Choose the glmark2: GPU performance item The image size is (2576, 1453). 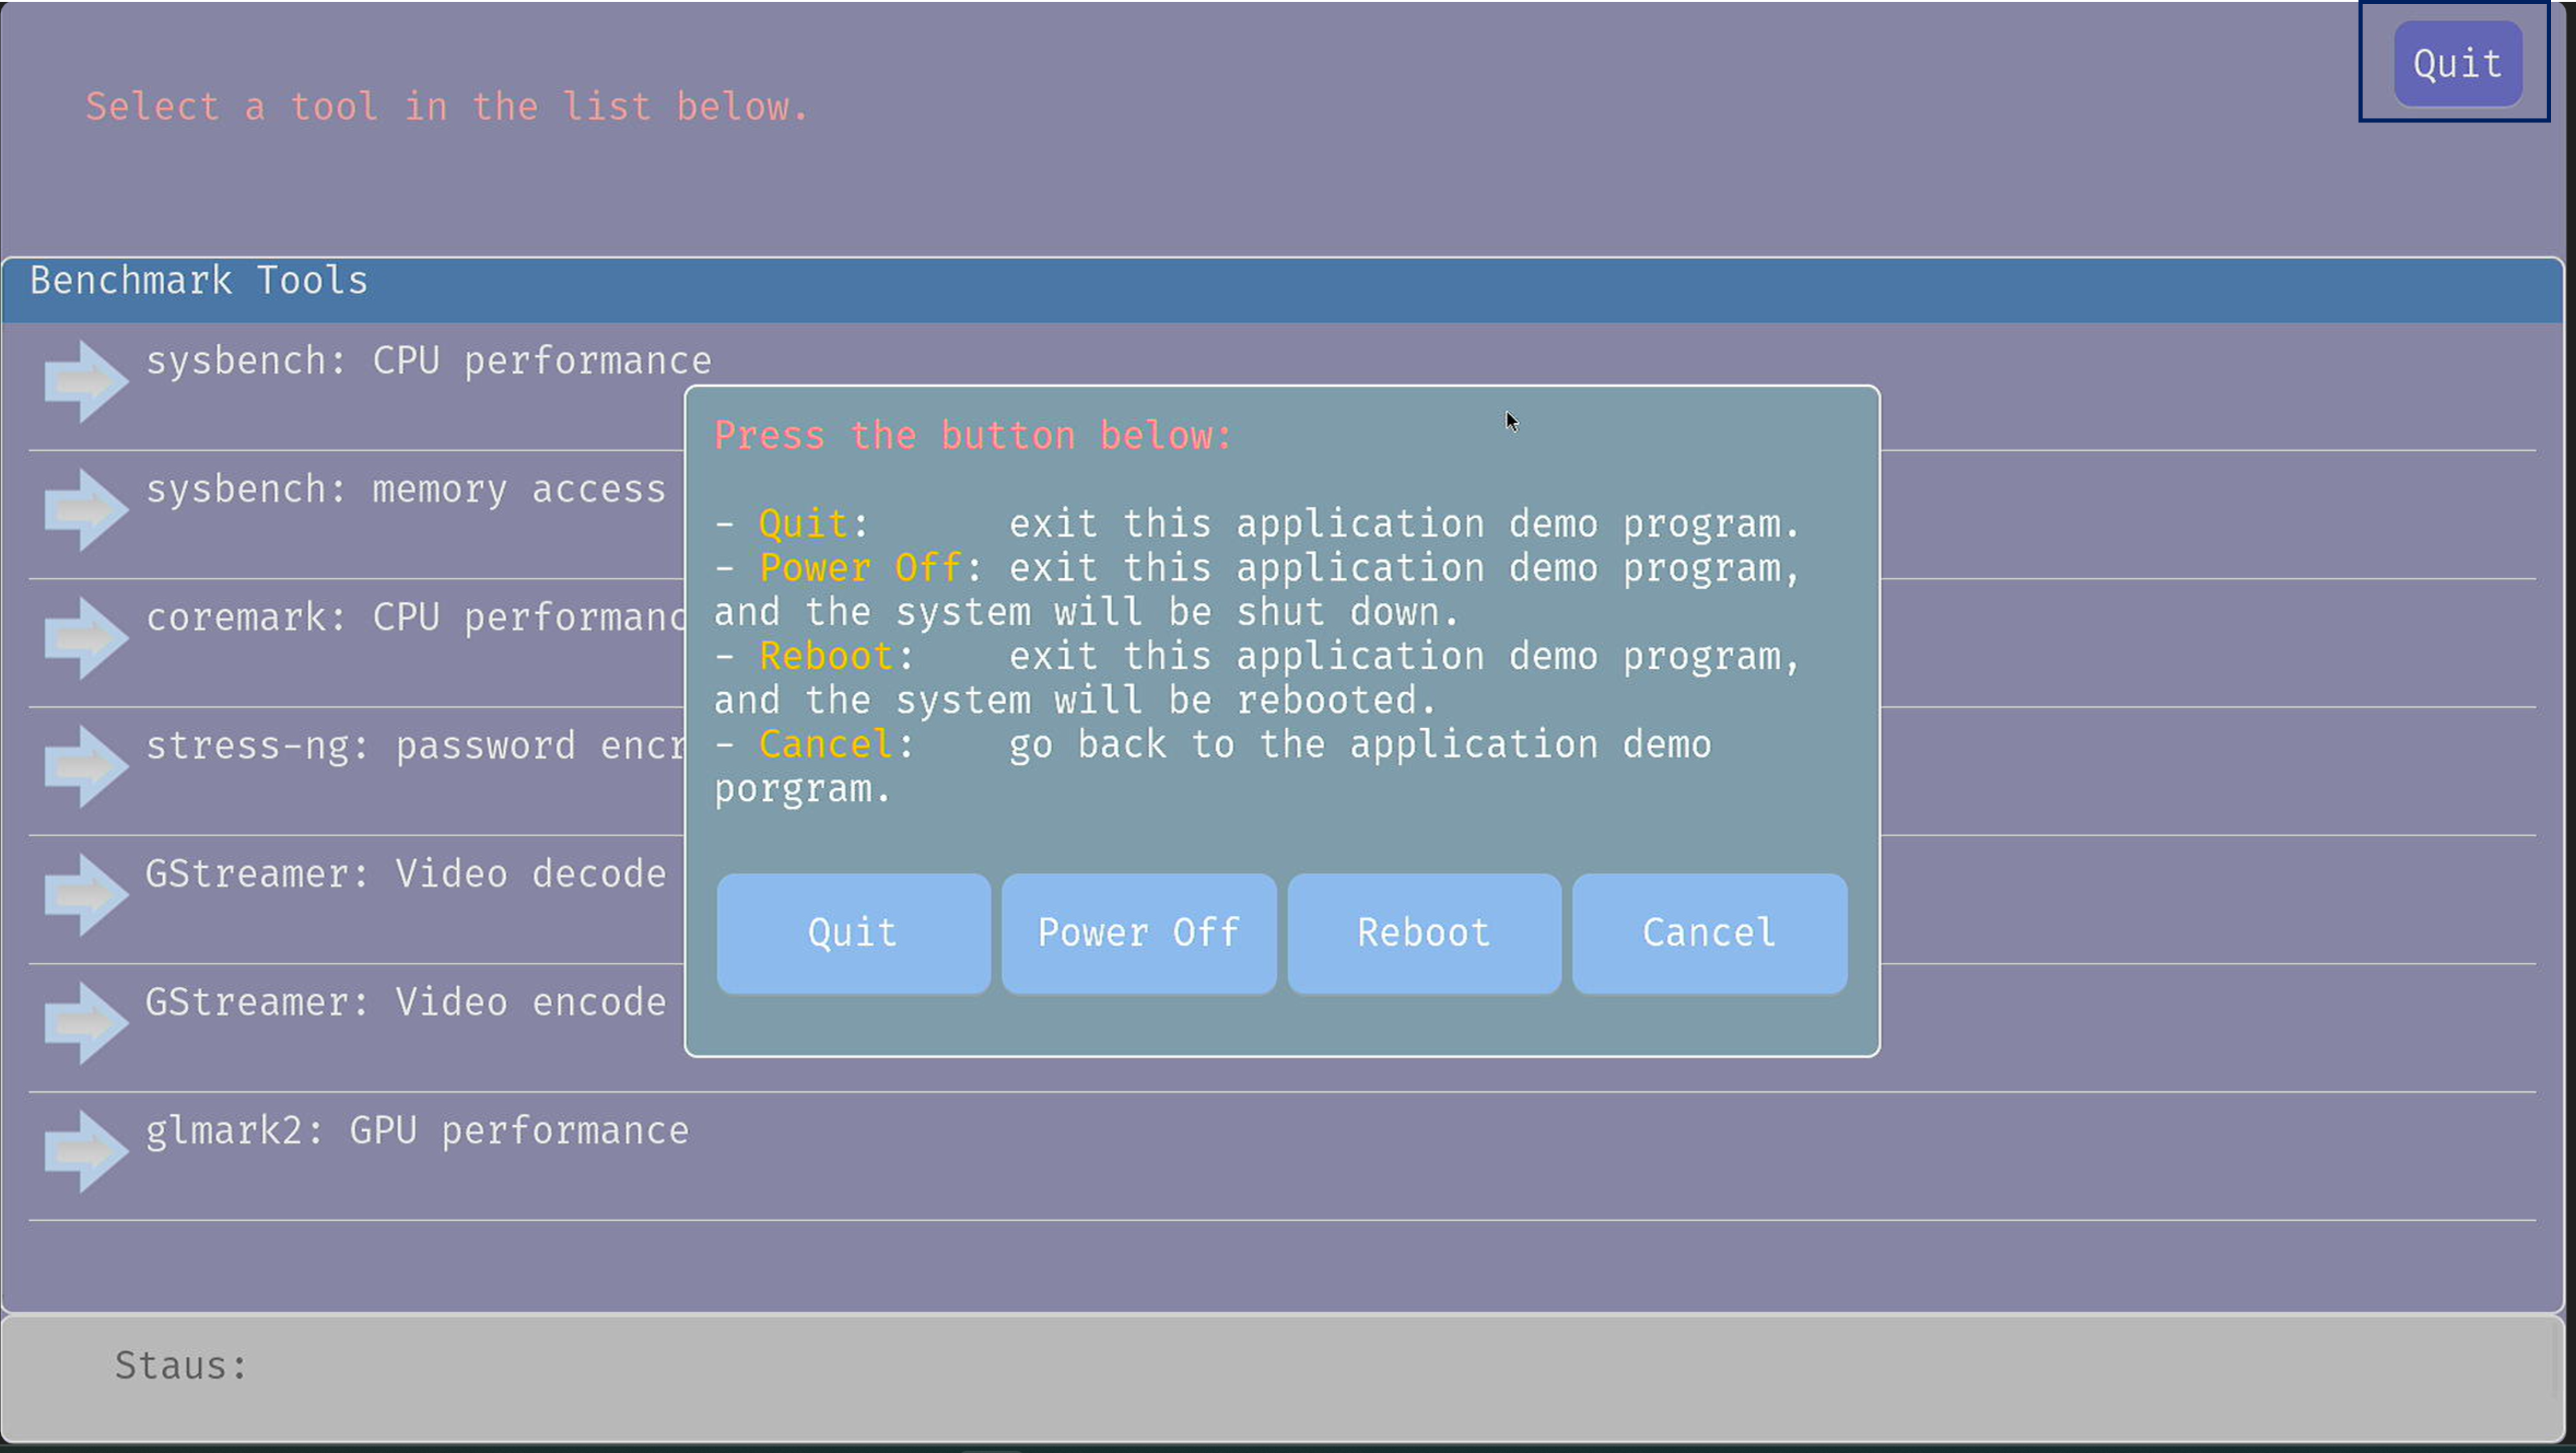click(417, 1131)
